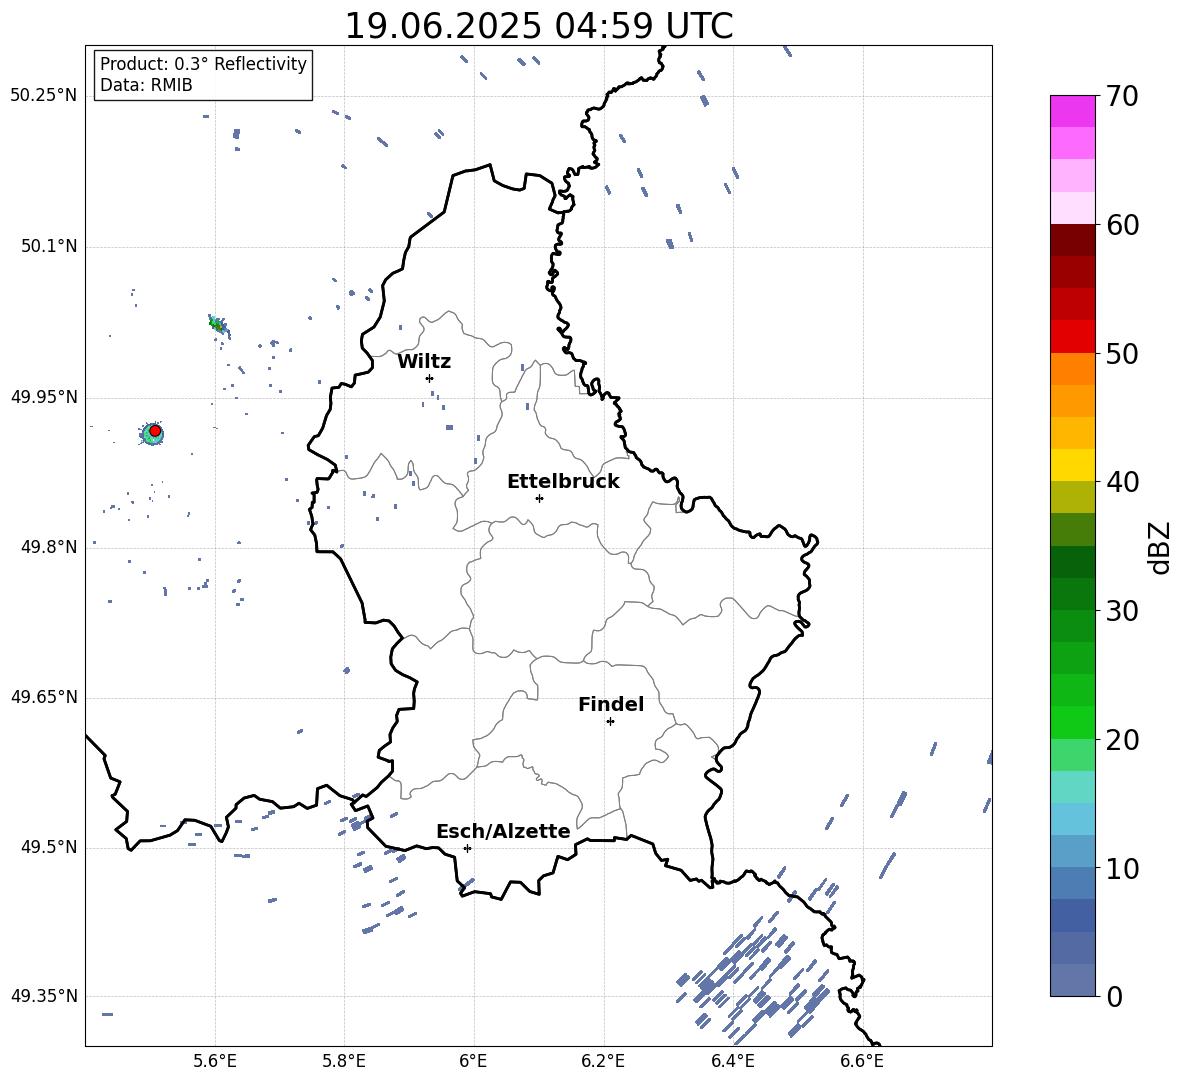Viewport: 1184px width, 1081px height.
Task: Click the colorbar label 40
Action: pyautogui.click(x=1122, y=482)
